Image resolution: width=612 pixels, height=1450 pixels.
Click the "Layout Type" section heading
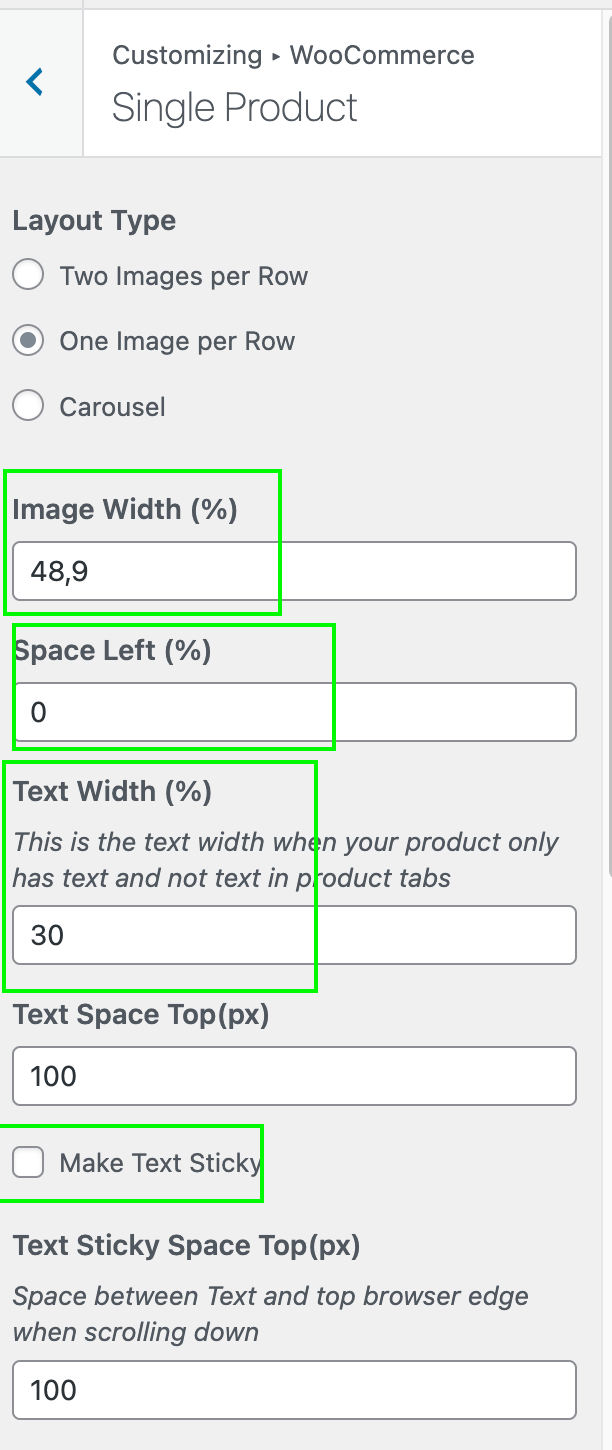click(x=94, y=221)
